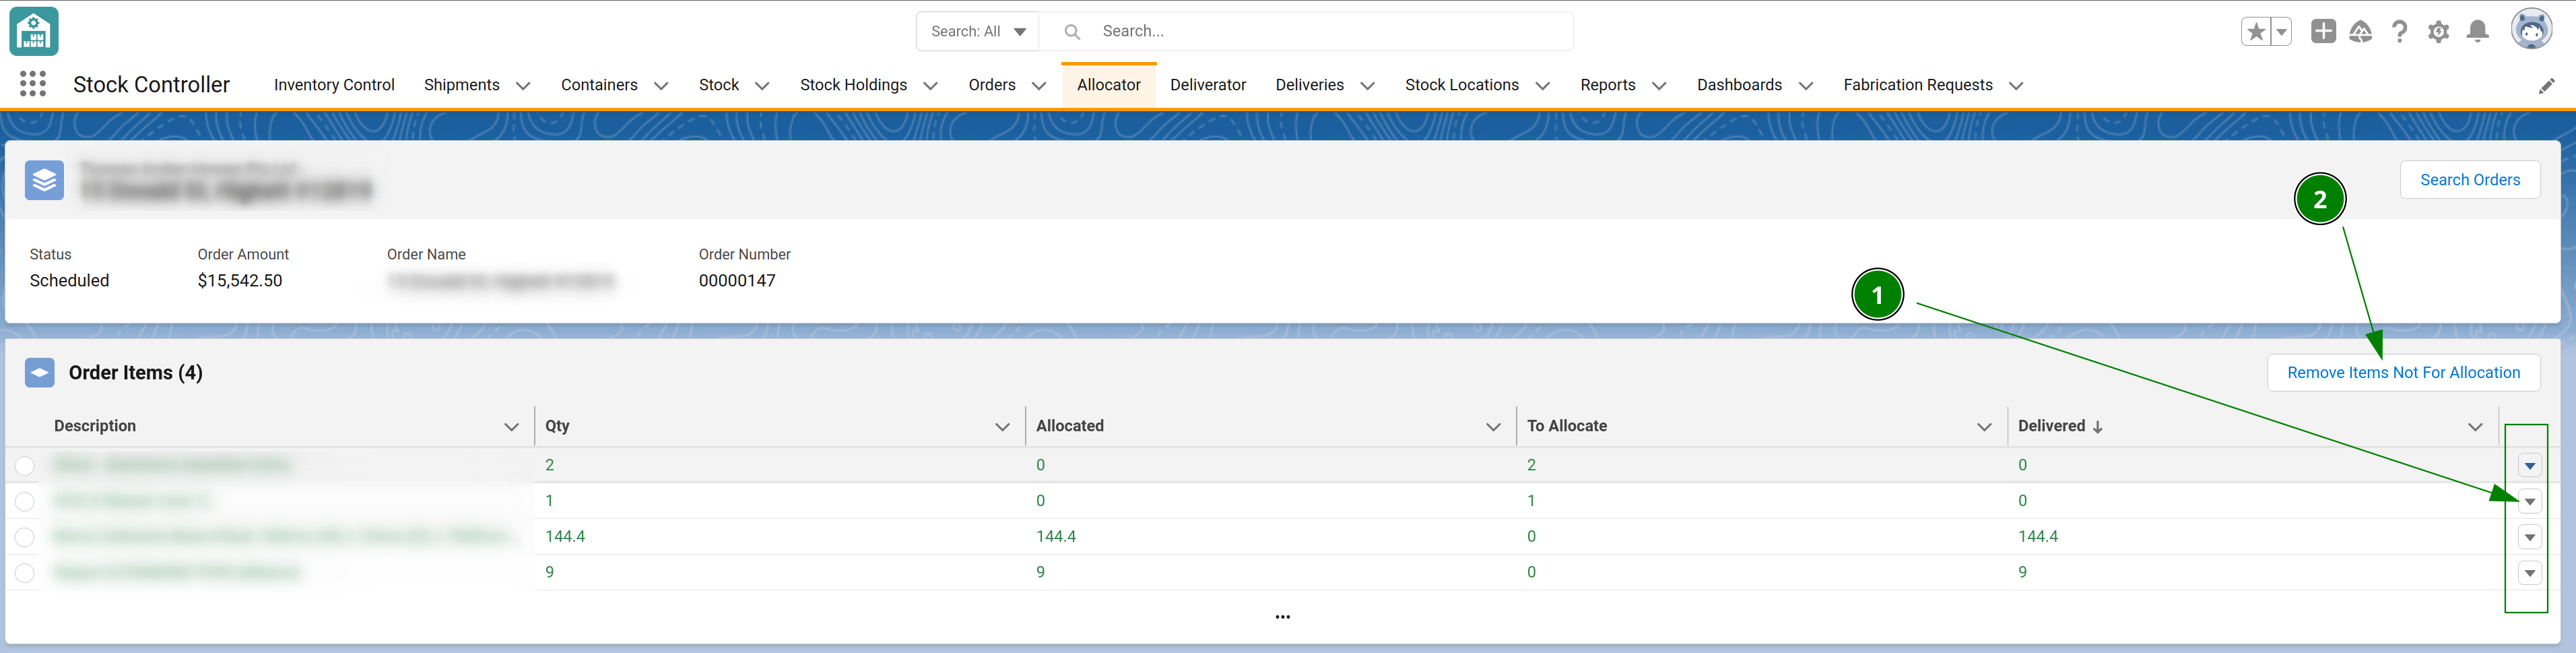
Task: Click the Order Number value 00000147
Action: pyautogui.click(x=737, y=281)
